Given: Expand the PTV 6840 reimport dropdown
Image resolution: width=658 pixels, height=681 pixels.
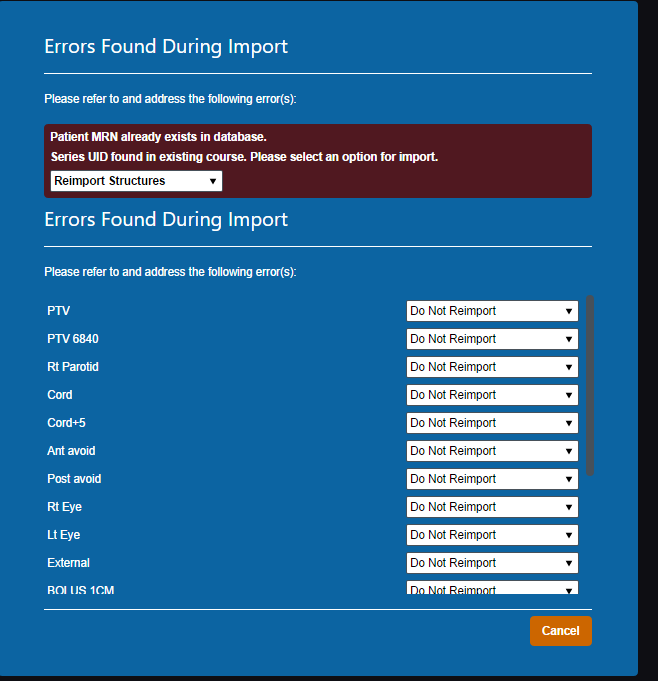Looking at the screenshot, I should coord(492,339).
